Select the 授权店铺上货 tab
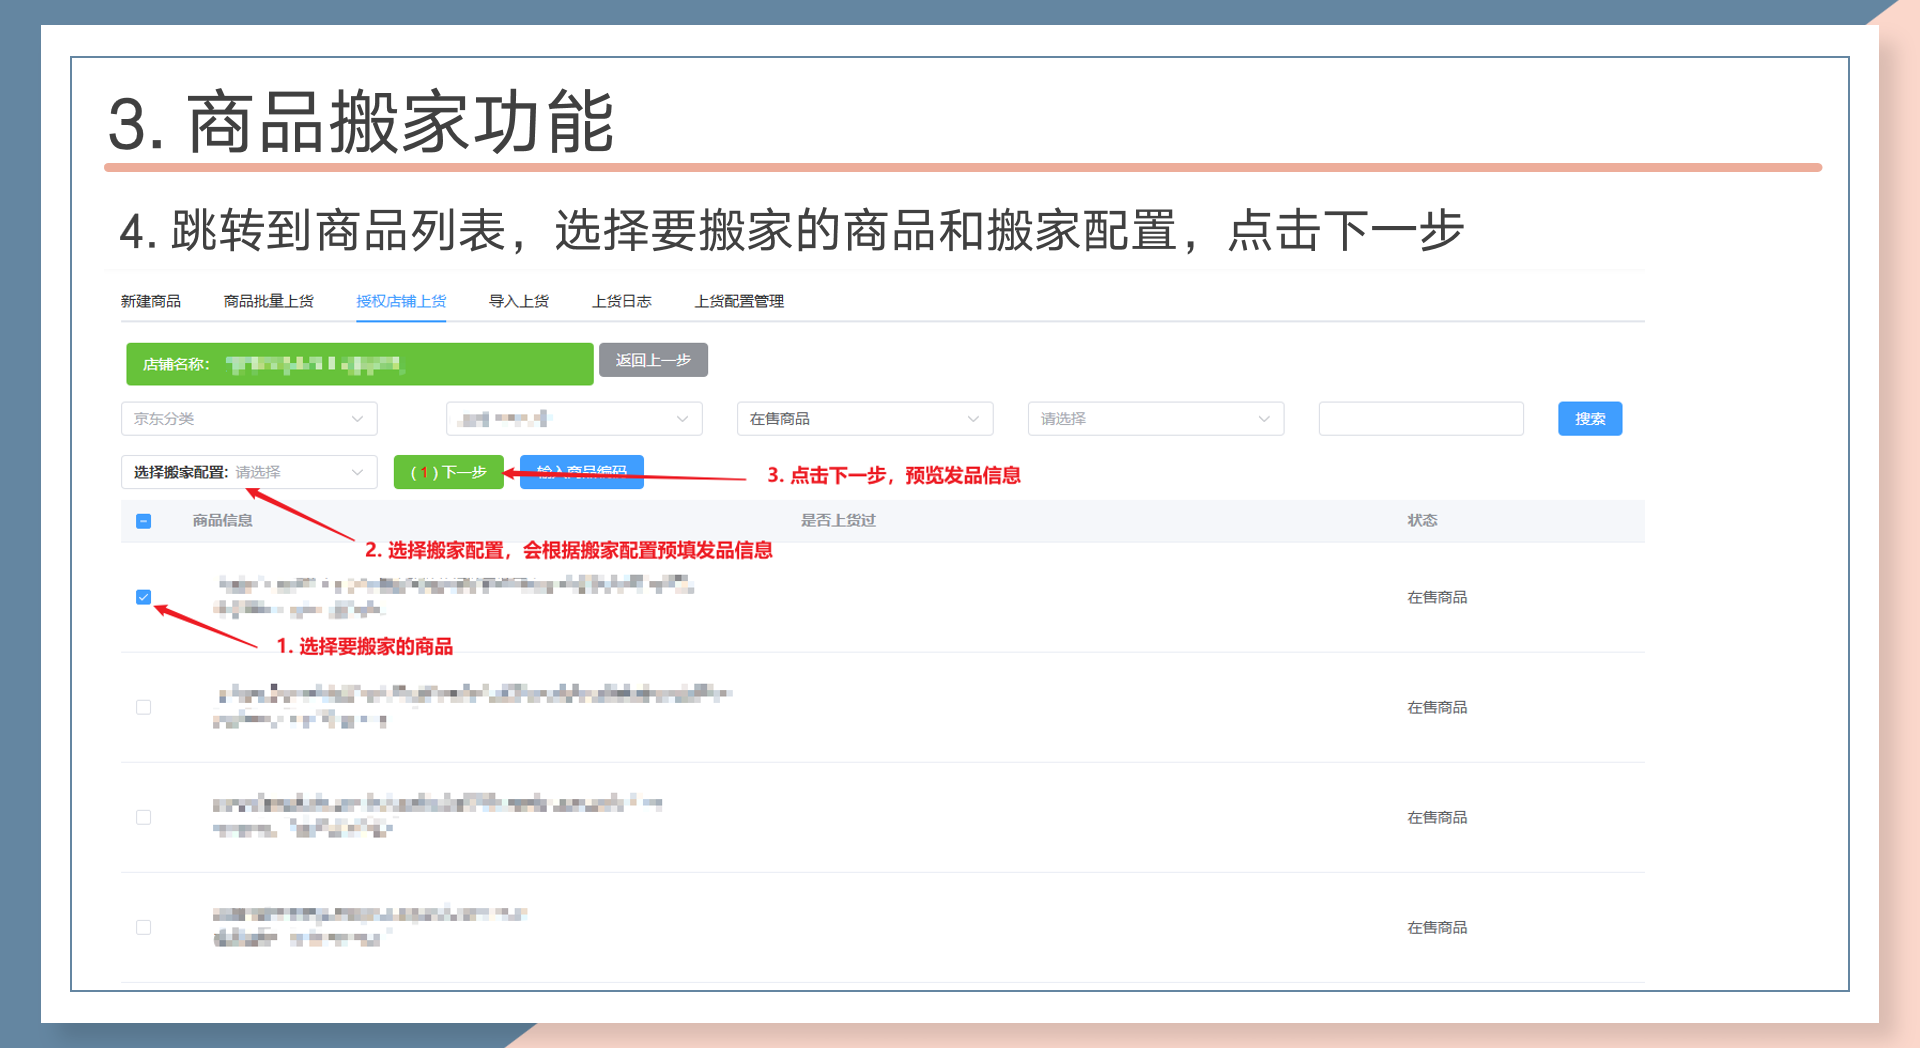The image size is (1920, 1048). click(401, 301)
